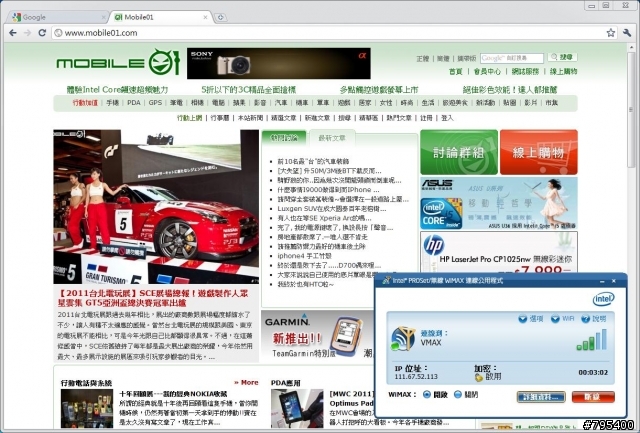640x433 pixels.
Task: Click the 本站新聞 sub-navigation link
Action: [250, 118]
